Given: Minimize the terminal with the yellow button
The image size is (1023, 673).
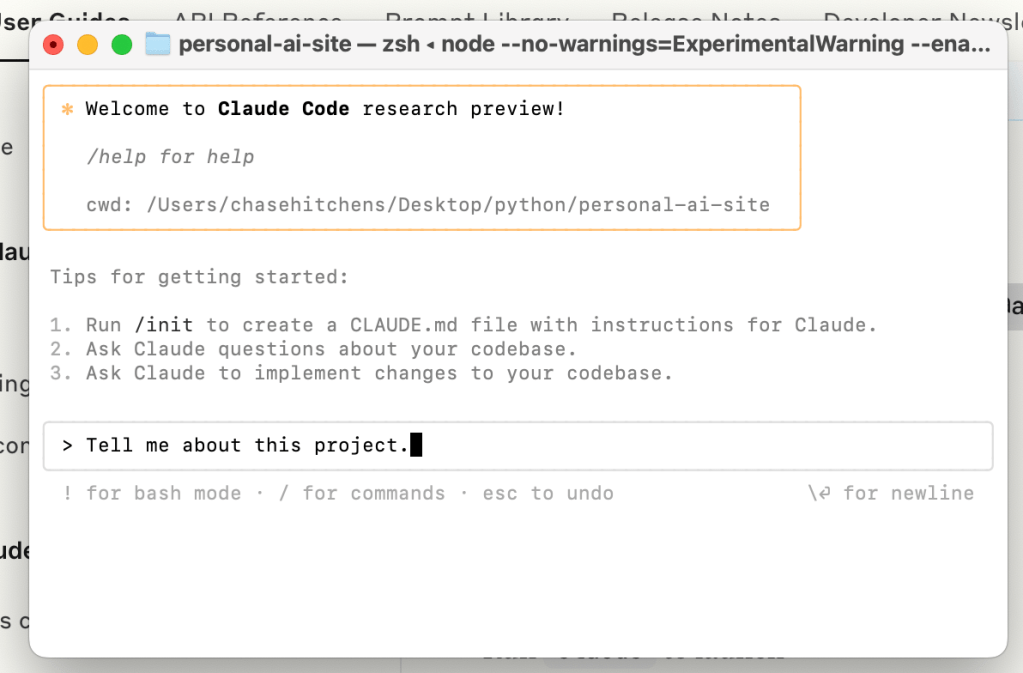Looking at the screenshot, I should click(x=88, y=44).
